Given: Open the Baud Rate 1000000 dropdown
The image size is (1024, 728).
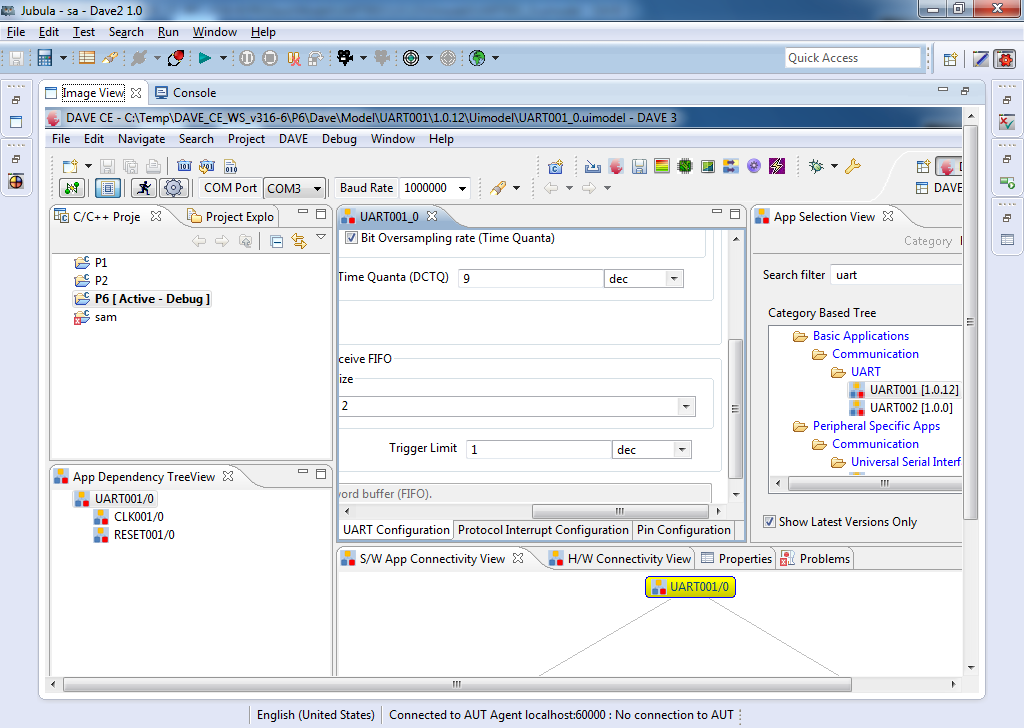Looking at the screenshot, I should click(462, 189).
